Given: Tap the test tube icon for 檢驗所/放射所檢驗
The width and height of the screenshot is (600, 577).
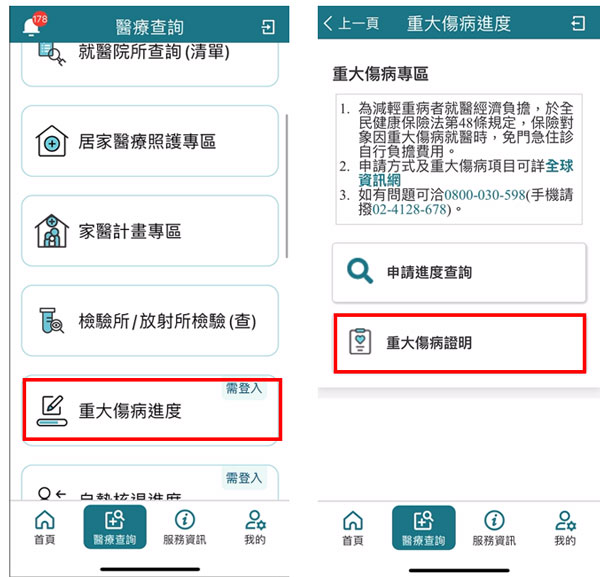Looking at the screenshot, I should click(x=51, y=320).
